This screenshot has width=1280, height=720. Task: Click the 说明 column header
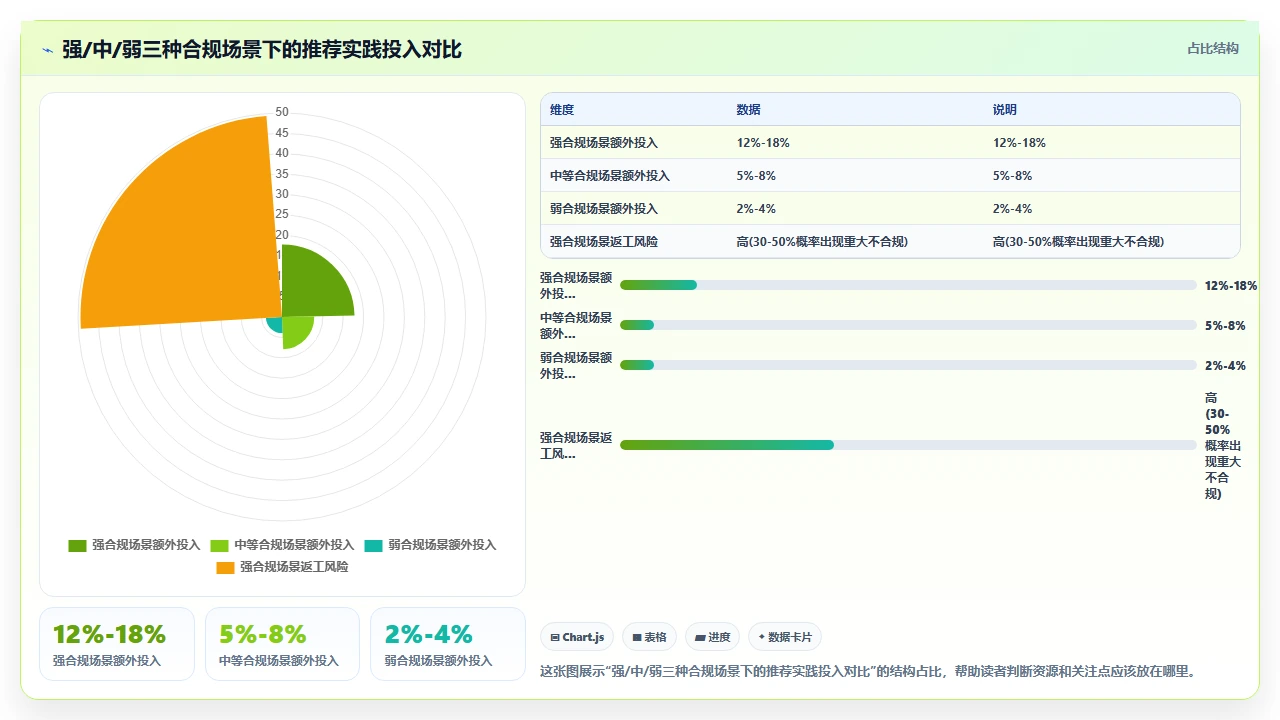click(1005, 110)
